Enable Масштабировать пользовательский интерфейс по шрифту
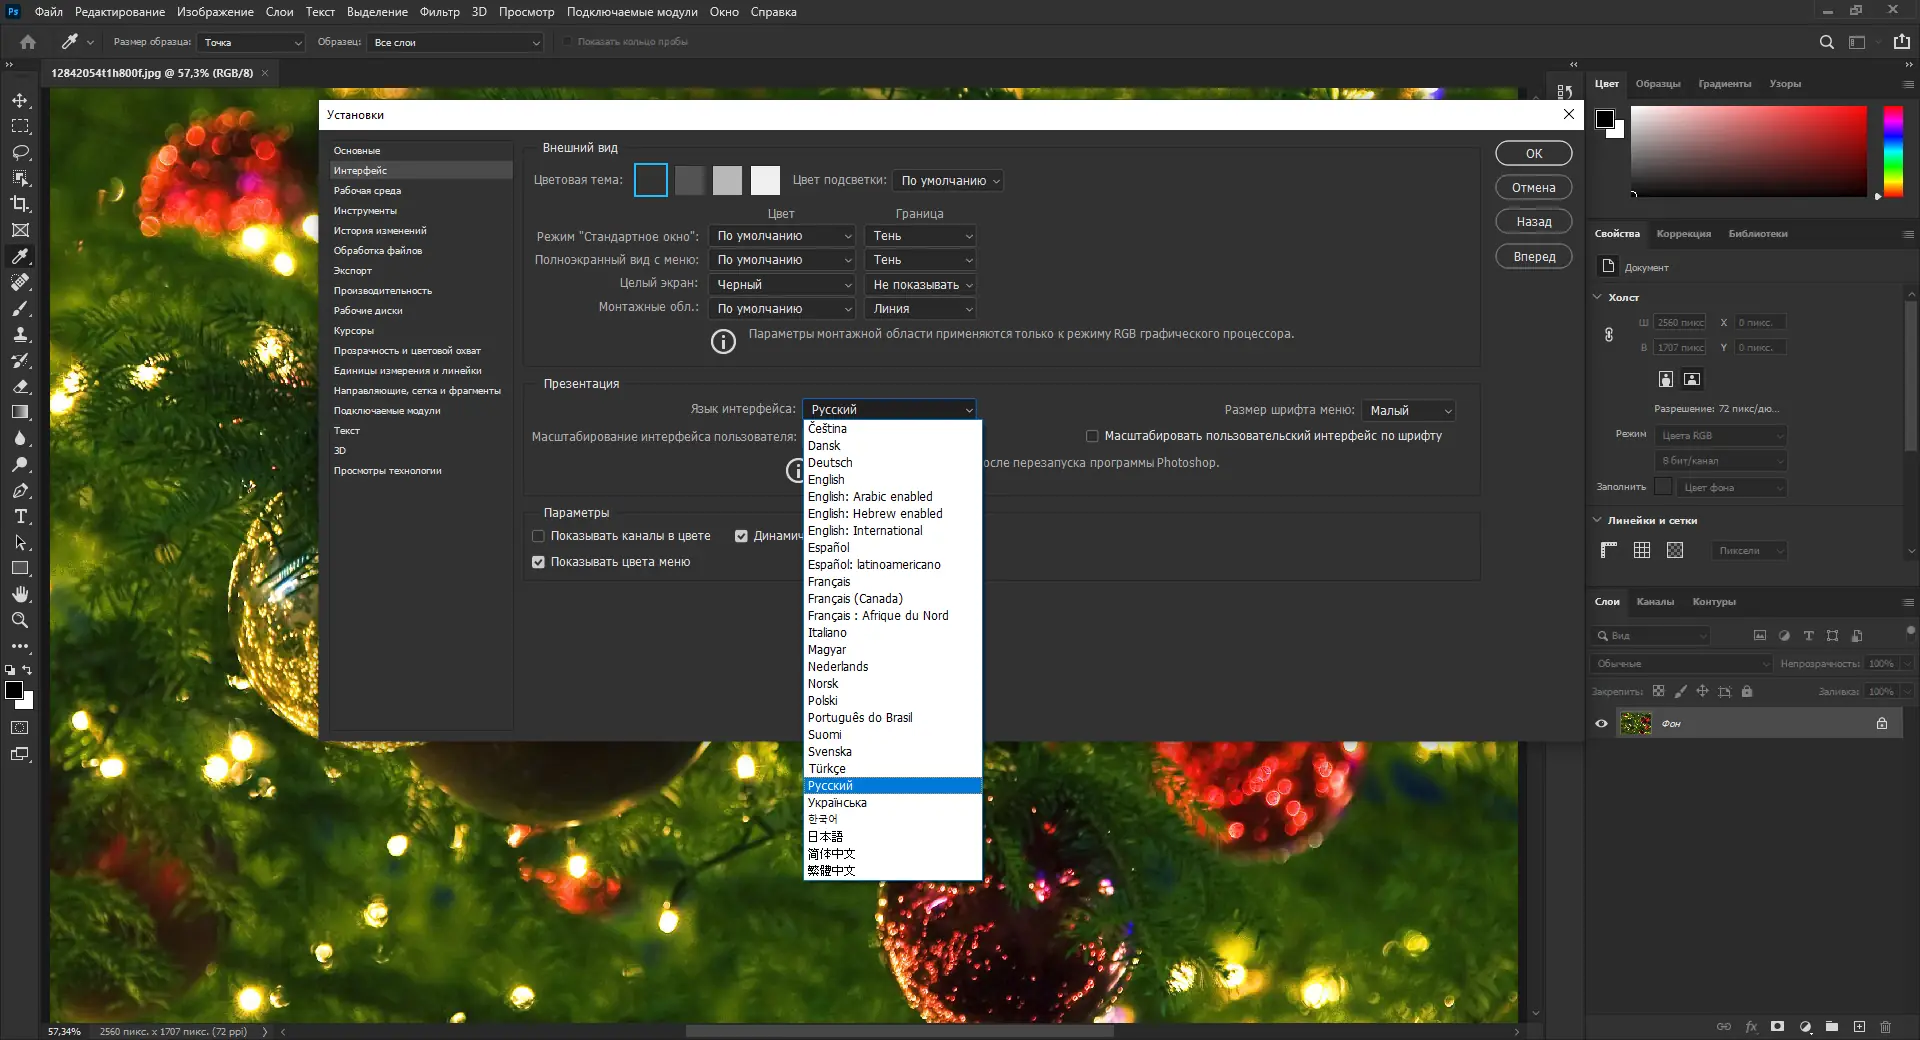The width and height of the screenshot is (1920, 1040). pyautogui.click(x=1092, y=436)
